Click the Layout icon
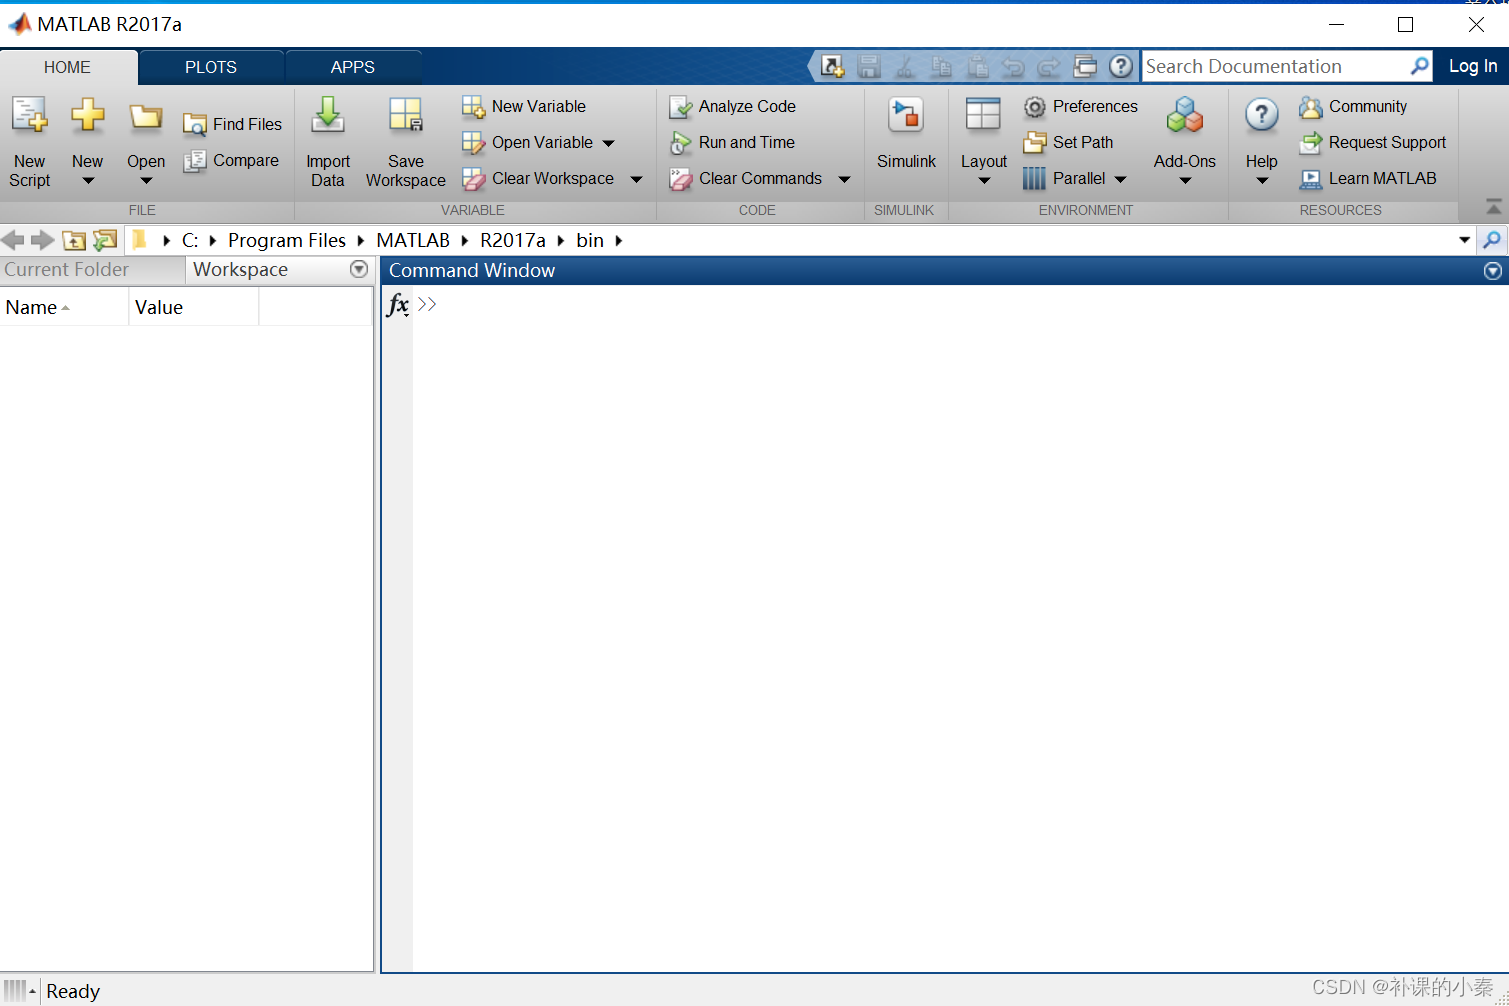 pyautogui.click(x=983, y=115)
